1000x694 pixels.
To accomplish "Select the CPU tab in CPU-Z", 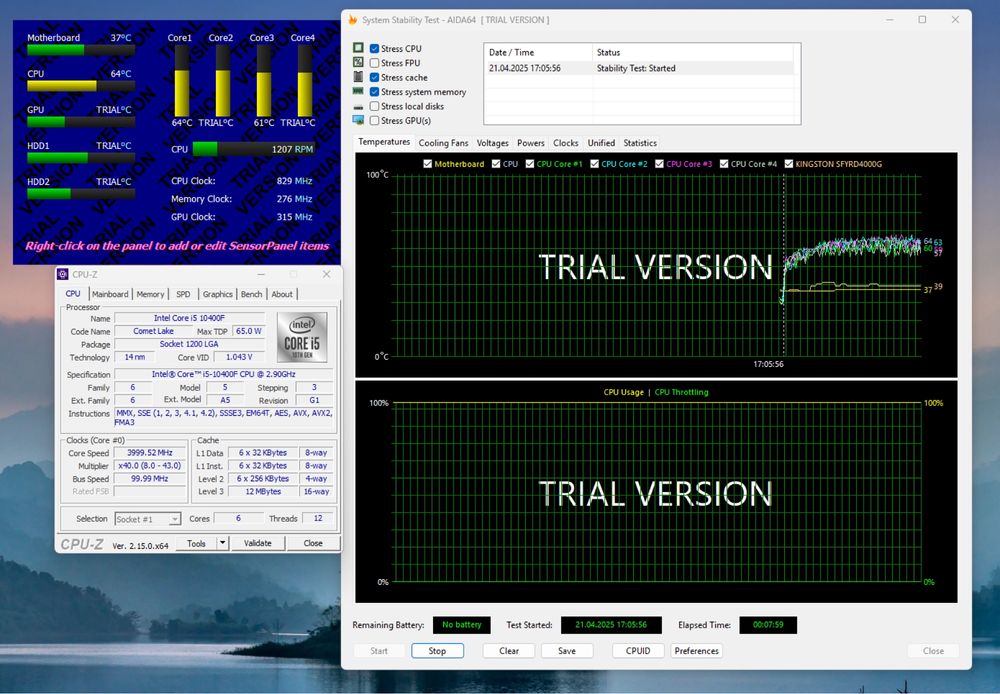I will pyautogui.click(x=73, y=293).
